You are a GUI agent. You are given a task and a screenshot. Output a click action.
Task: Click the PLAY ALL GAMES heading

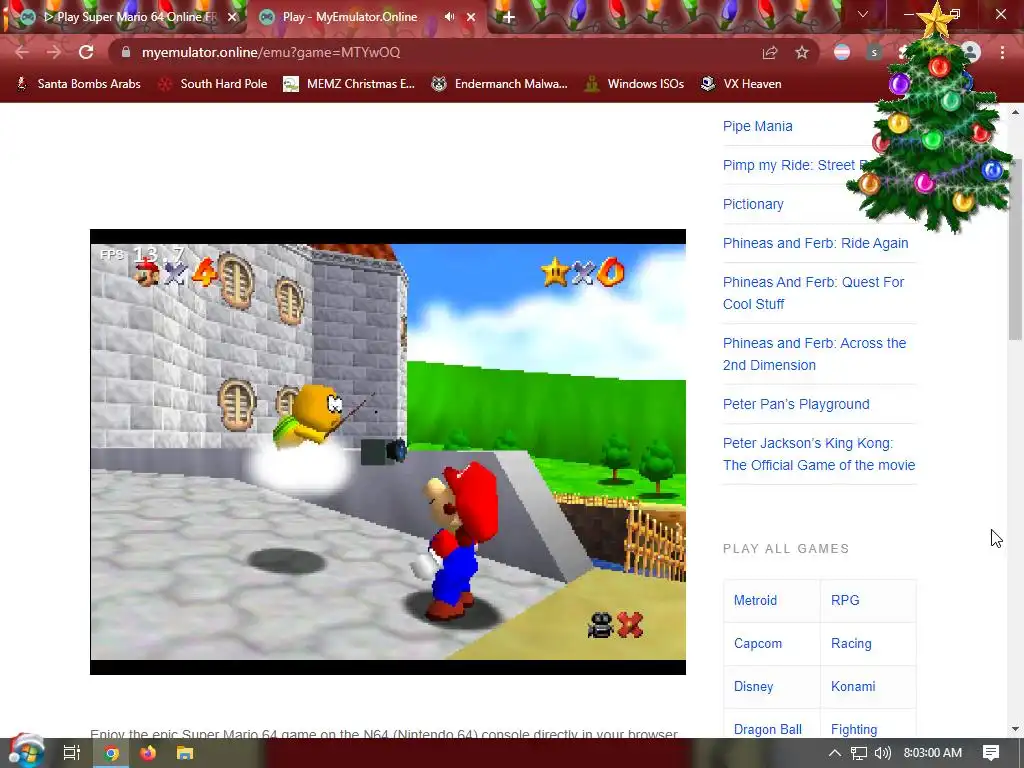click(x=786, y=549)
